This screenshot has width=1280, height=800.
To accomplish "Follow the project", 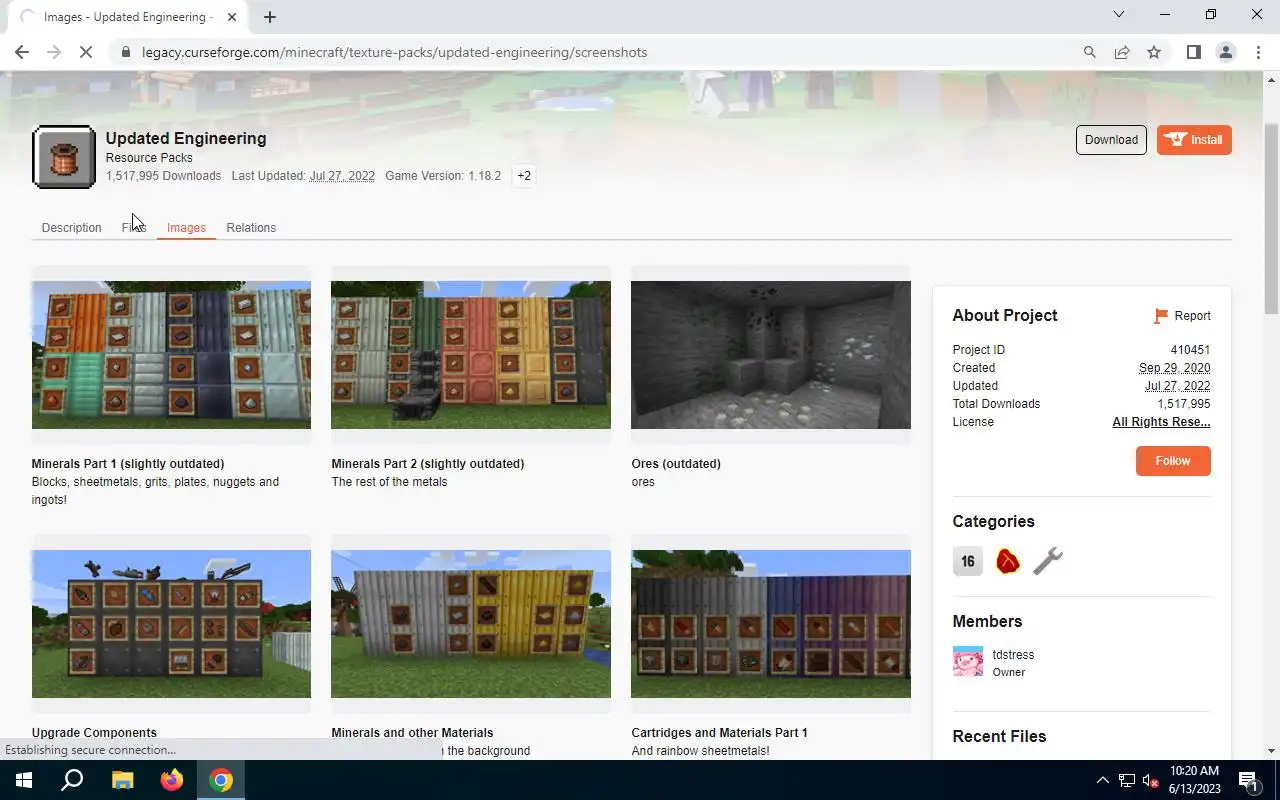I will pyautogui.click(x=1173, y=461).
